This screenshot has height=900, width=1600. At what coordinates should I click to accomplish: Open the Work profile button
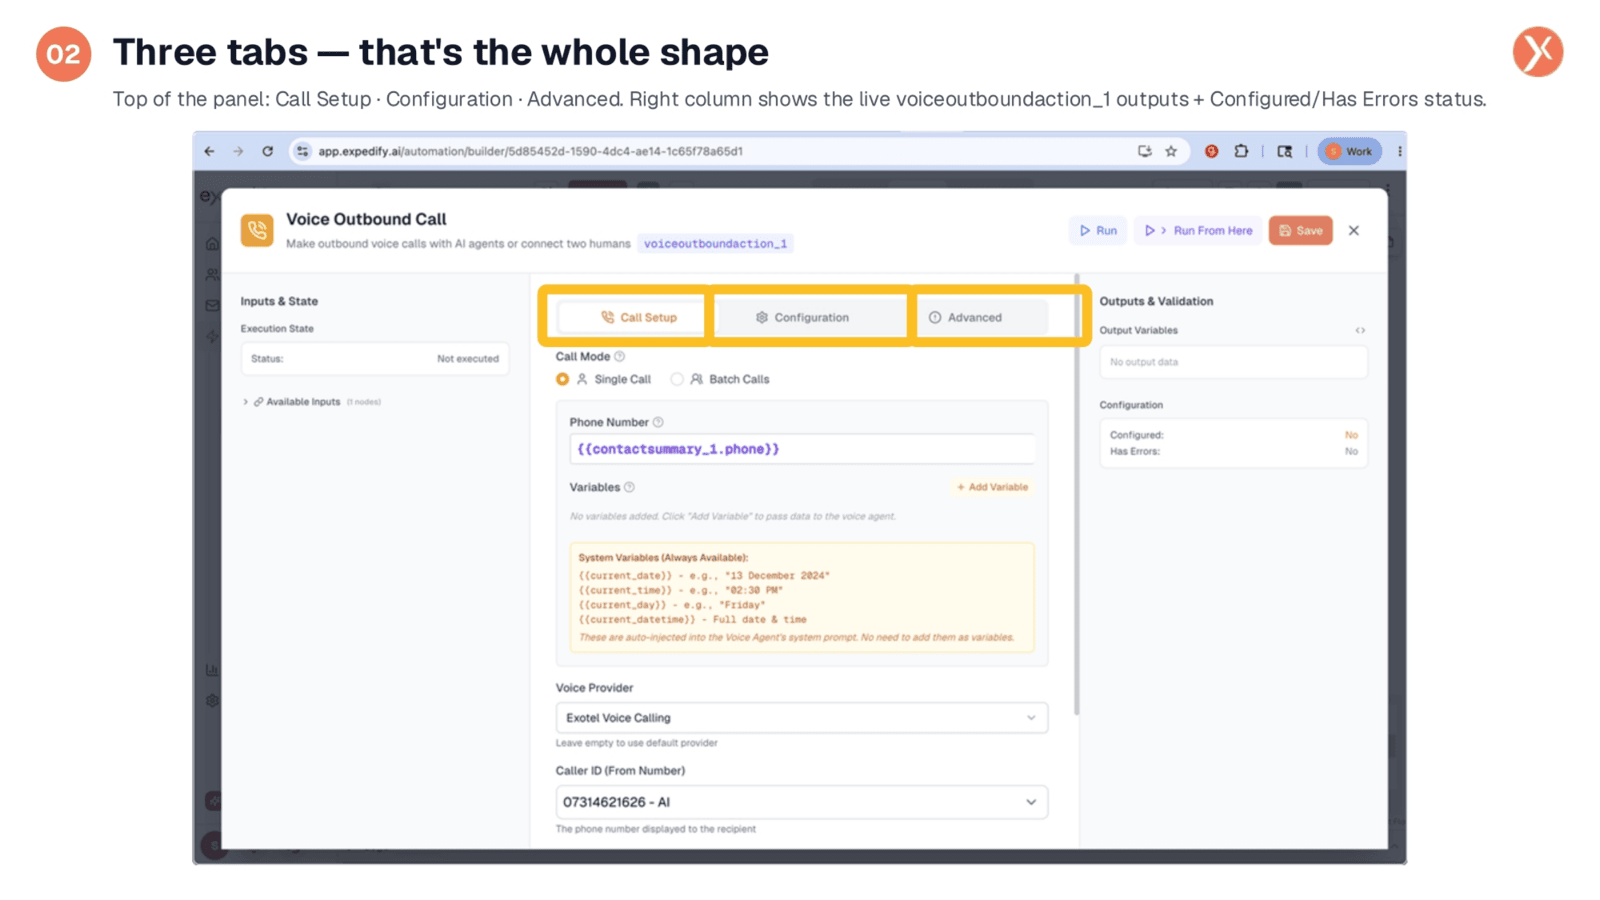[1349, 151]
